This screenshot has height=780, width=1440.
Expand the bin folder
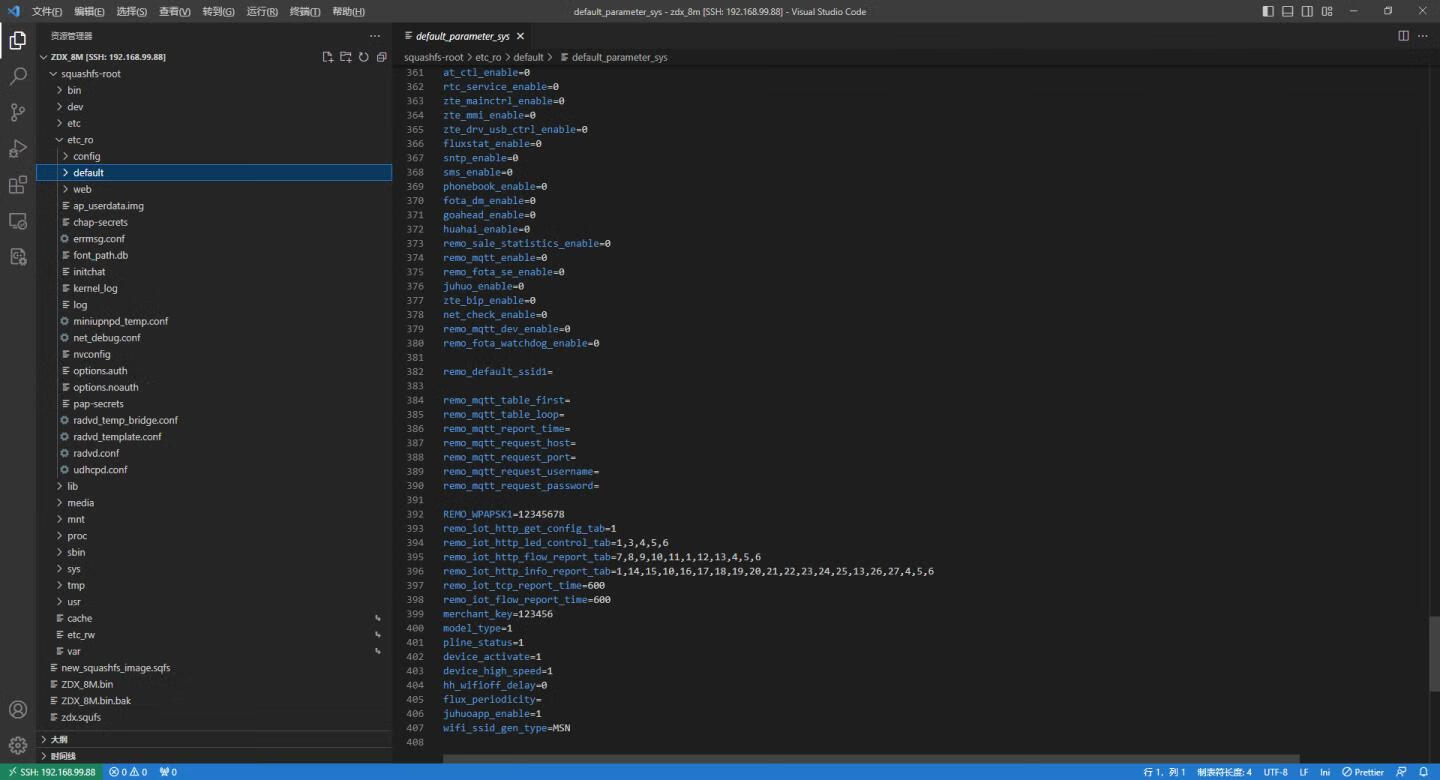pos(214,90)
